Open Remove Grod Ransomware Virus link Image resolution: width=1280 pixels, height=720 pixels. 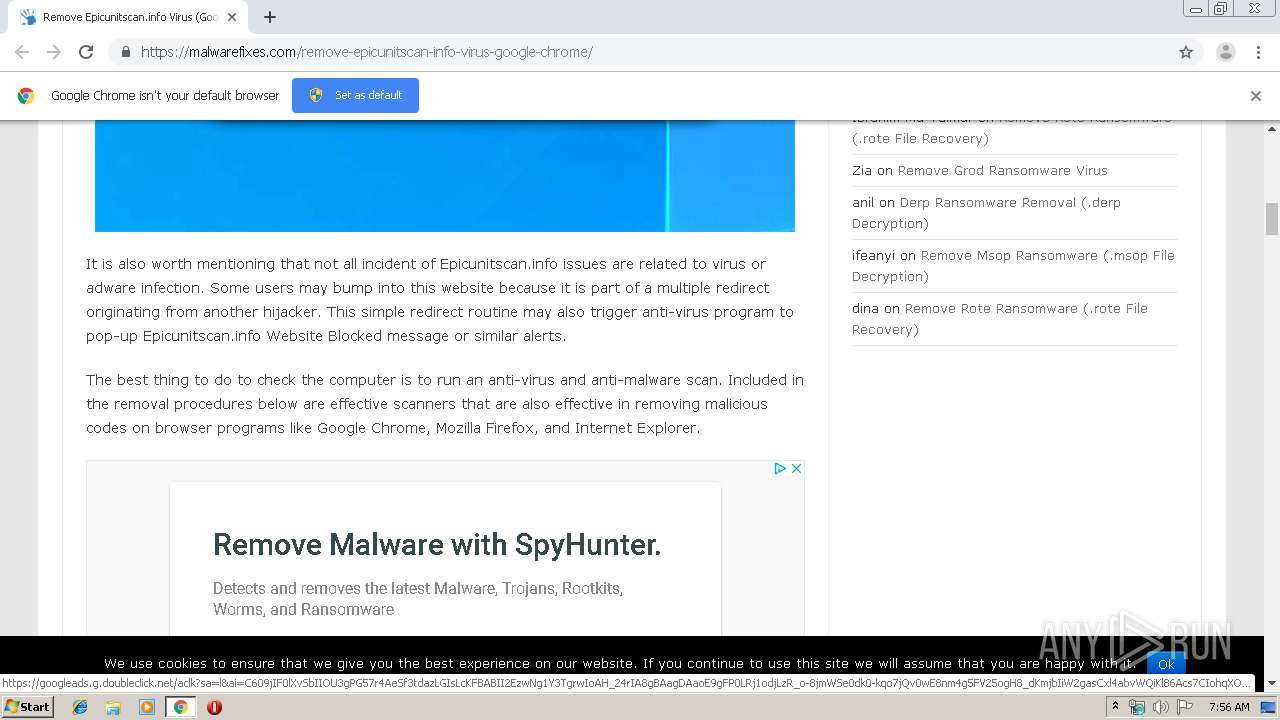[1002, 170]
